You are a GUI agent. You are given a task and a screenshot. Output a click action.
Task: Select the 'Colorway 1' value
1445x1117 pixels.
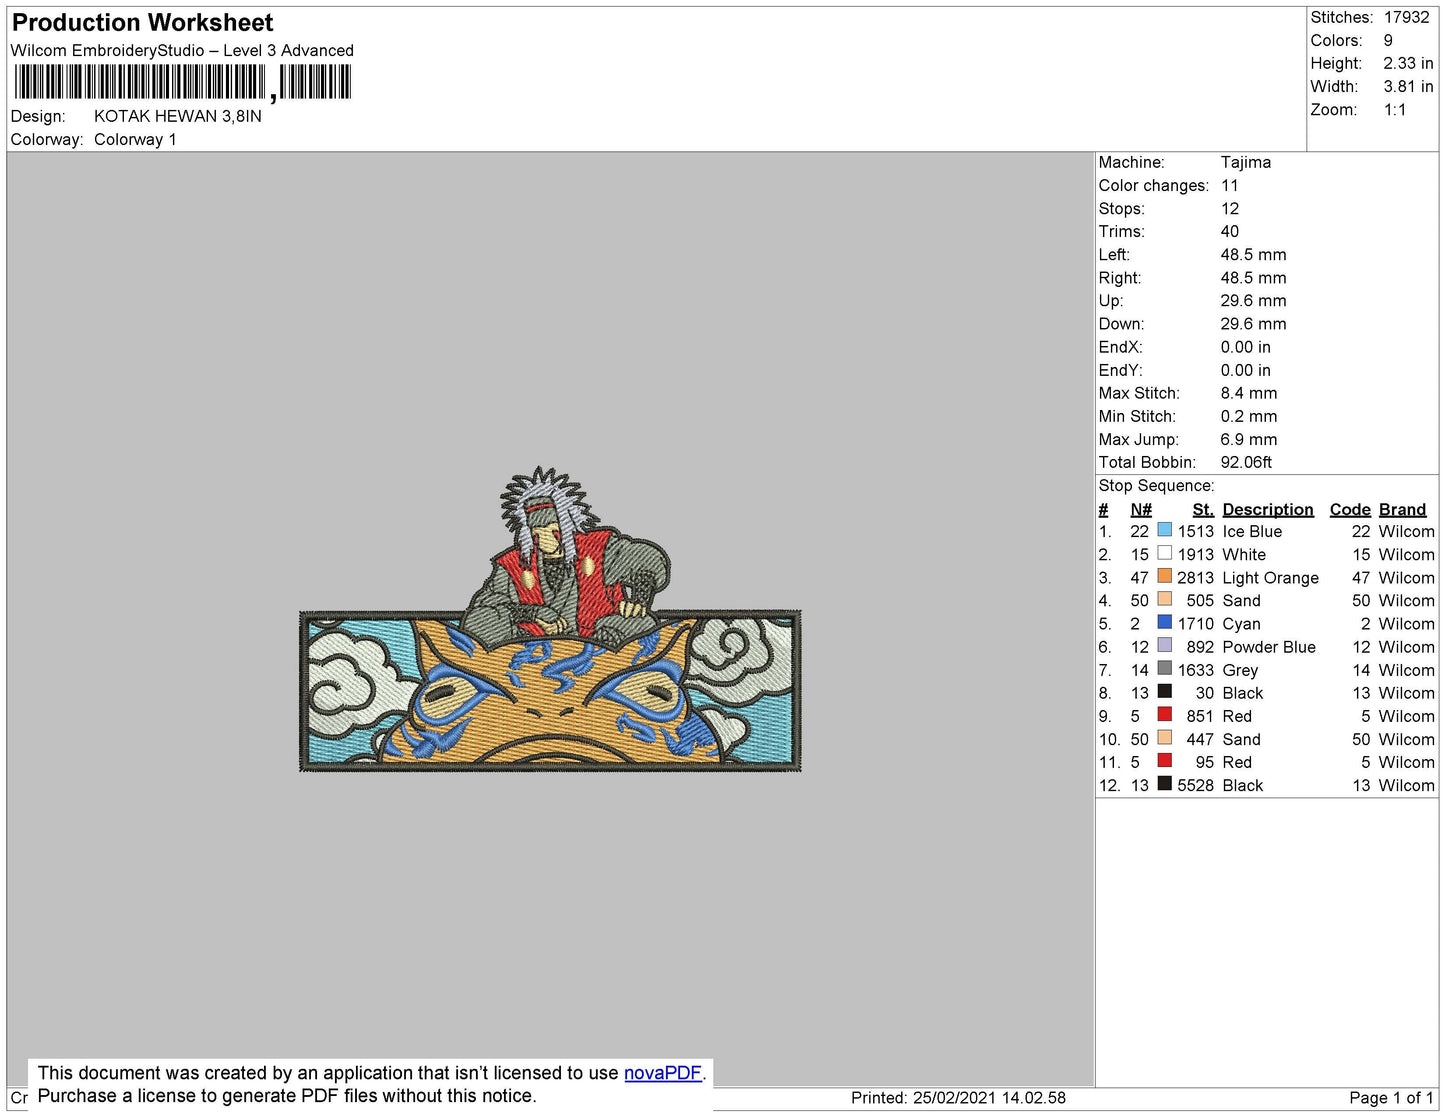[x=135, y=139]
